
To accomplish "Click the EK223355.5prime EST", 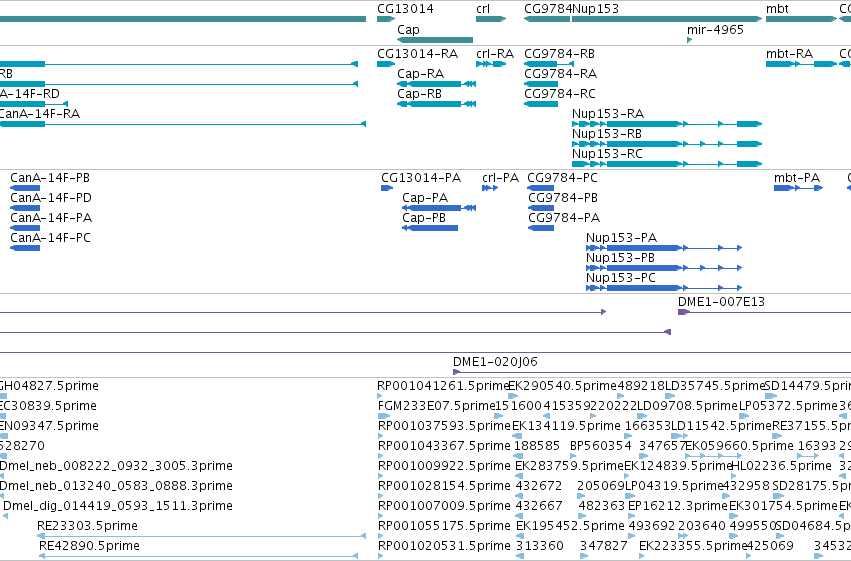I will [644, 556].
